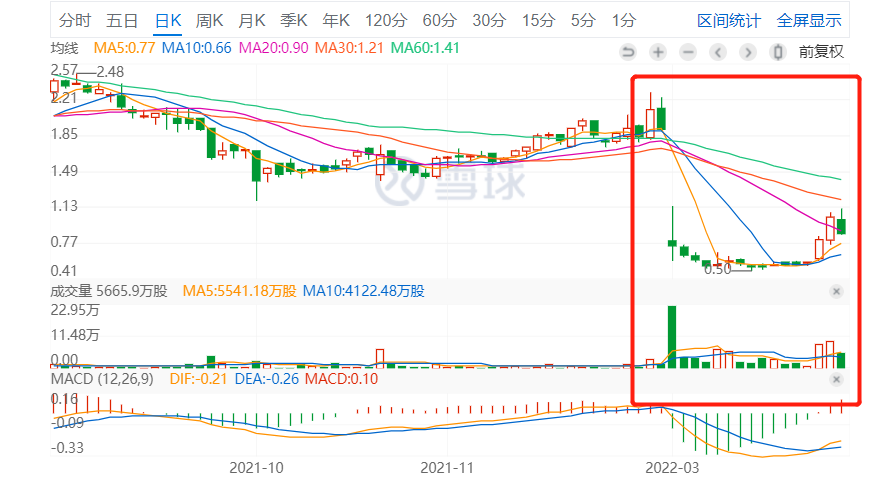
Task: Select the 周K weekly chart tab
Action: 210,20
